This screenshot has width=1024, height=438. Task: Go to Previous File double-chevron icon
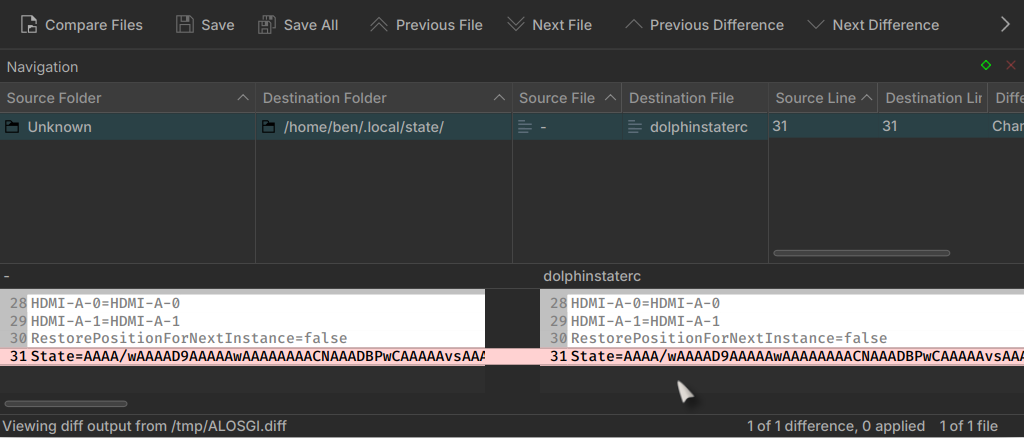(x=379, y=25)
